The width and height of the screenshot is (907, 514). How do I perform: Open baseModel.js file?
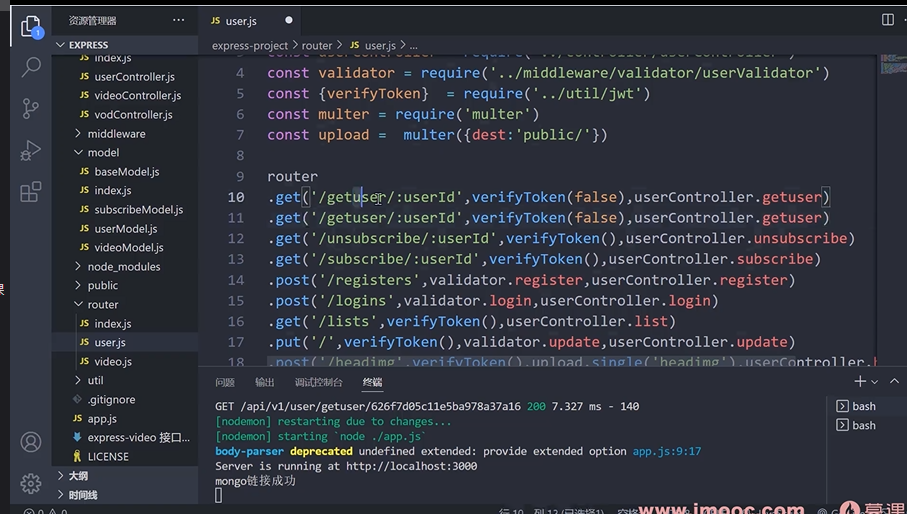(x=125, y=172)
